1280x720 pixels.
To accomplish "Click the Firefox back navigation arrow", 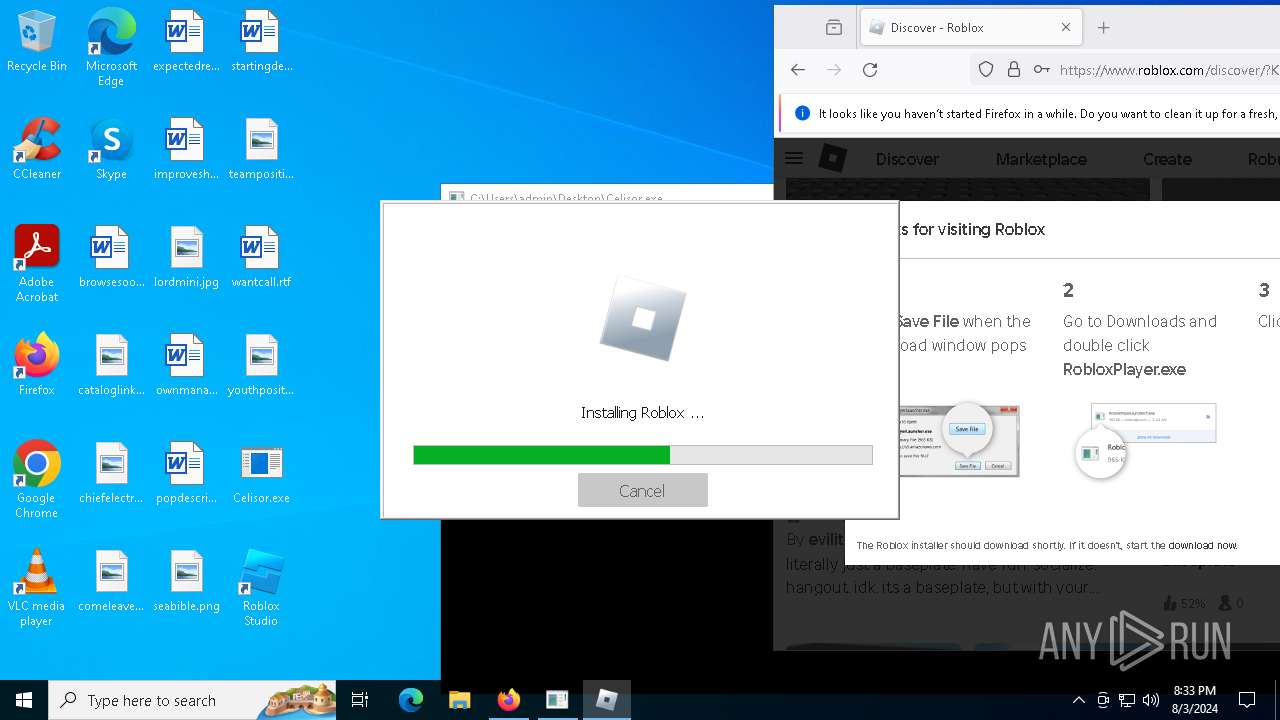I will tap(797, 69).
